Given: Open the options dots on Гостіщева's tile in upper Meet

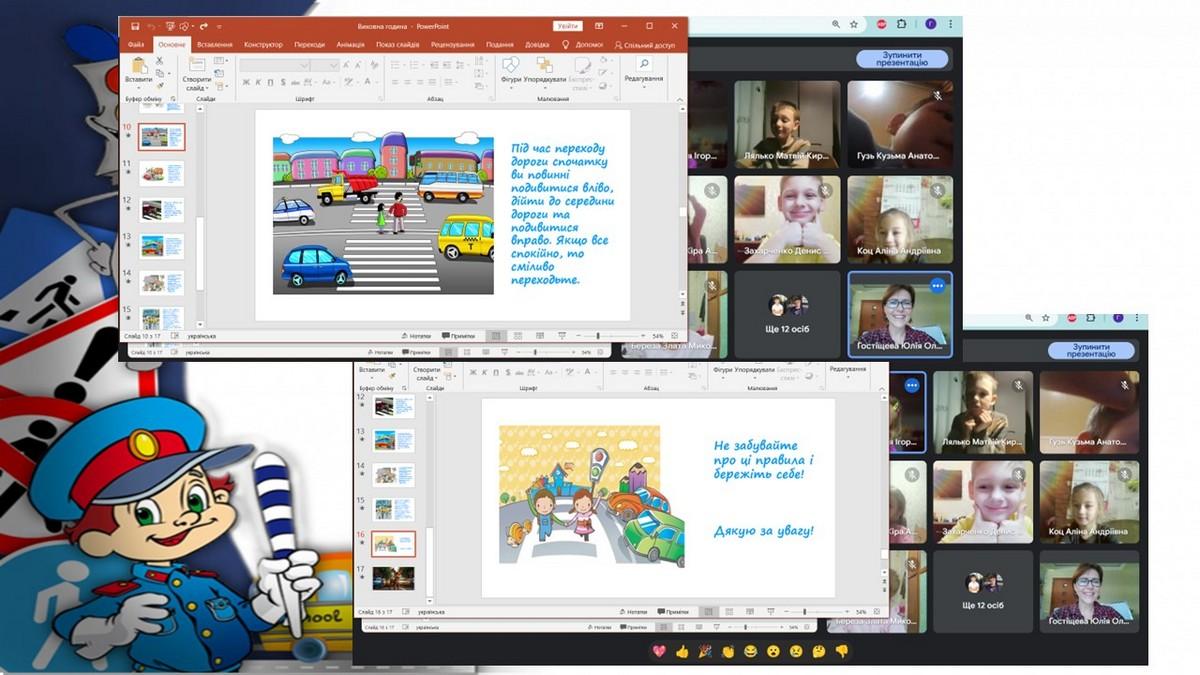Looking at the screenshot, I should [x=937, y=285].
